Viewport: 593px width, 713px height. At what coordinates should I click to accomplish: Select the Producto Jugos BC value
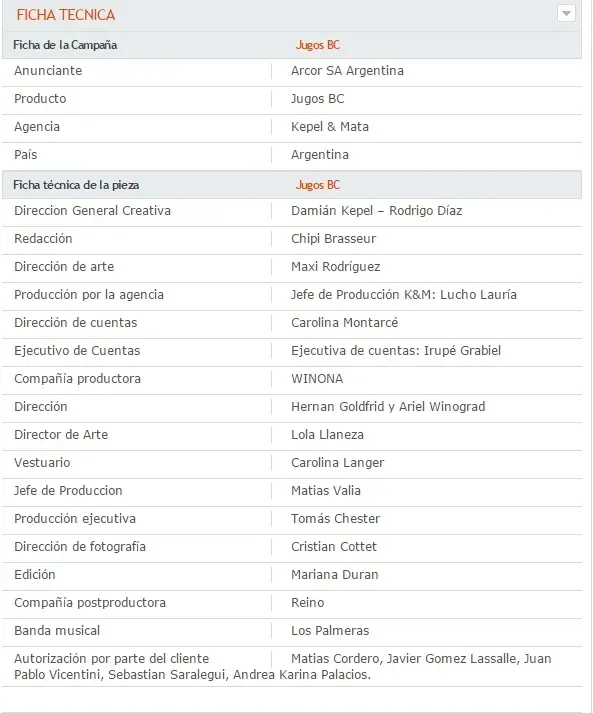coord(317,99)
